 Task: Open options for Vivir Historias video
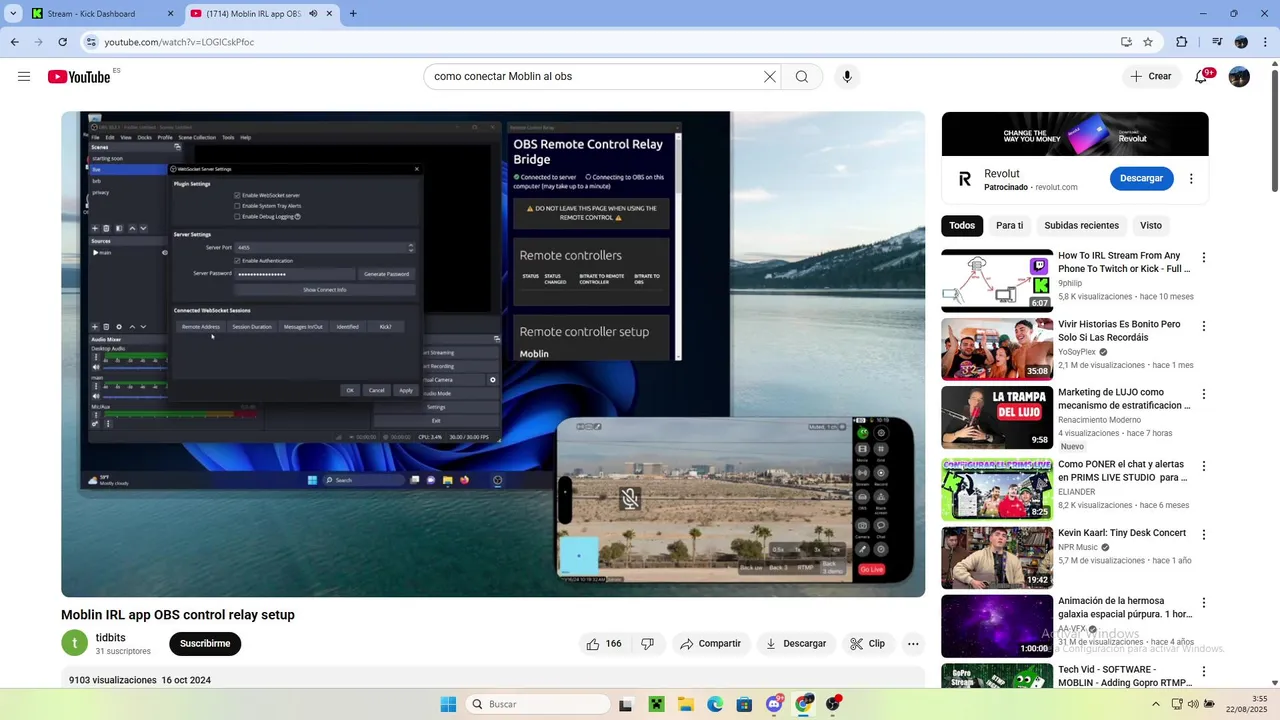coord(1204,326)
